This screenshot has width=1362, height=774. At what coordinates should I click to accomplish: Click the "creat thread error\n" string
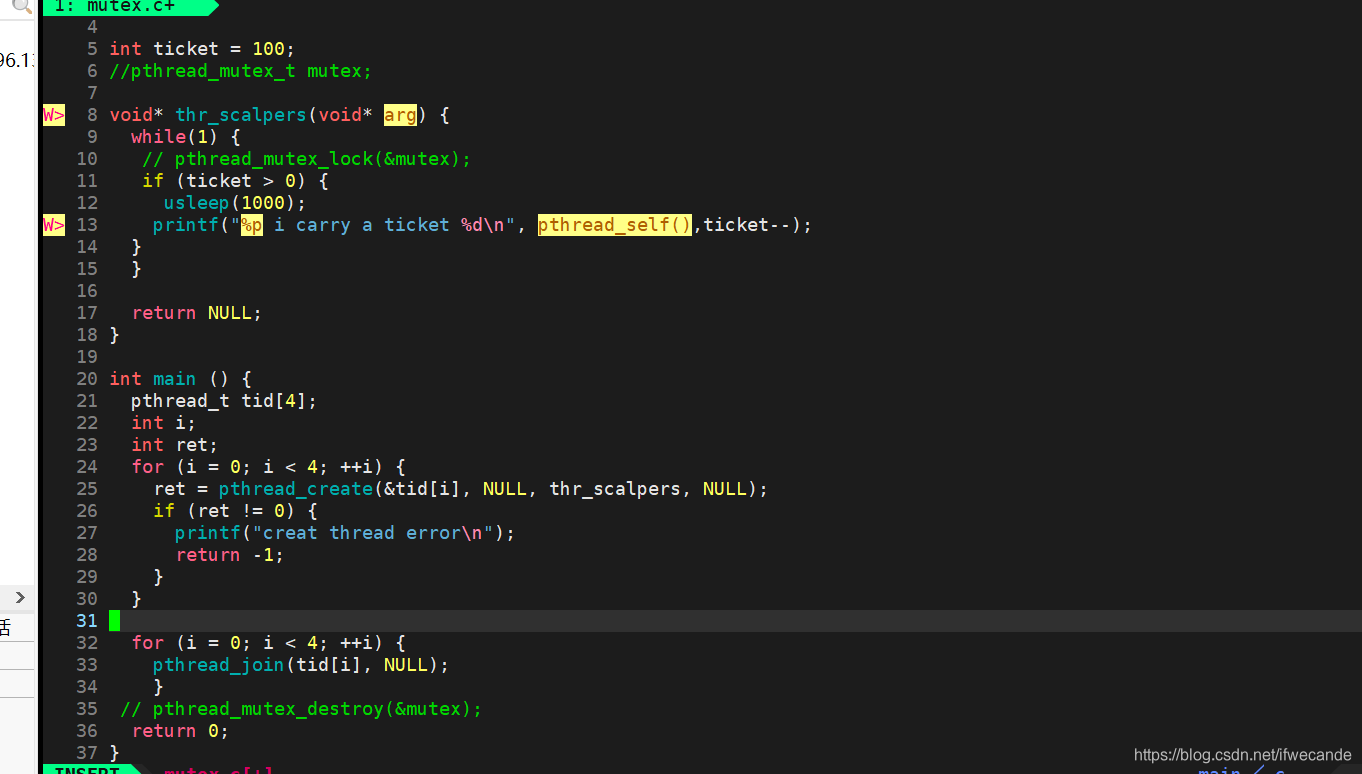tap(373, 533)
